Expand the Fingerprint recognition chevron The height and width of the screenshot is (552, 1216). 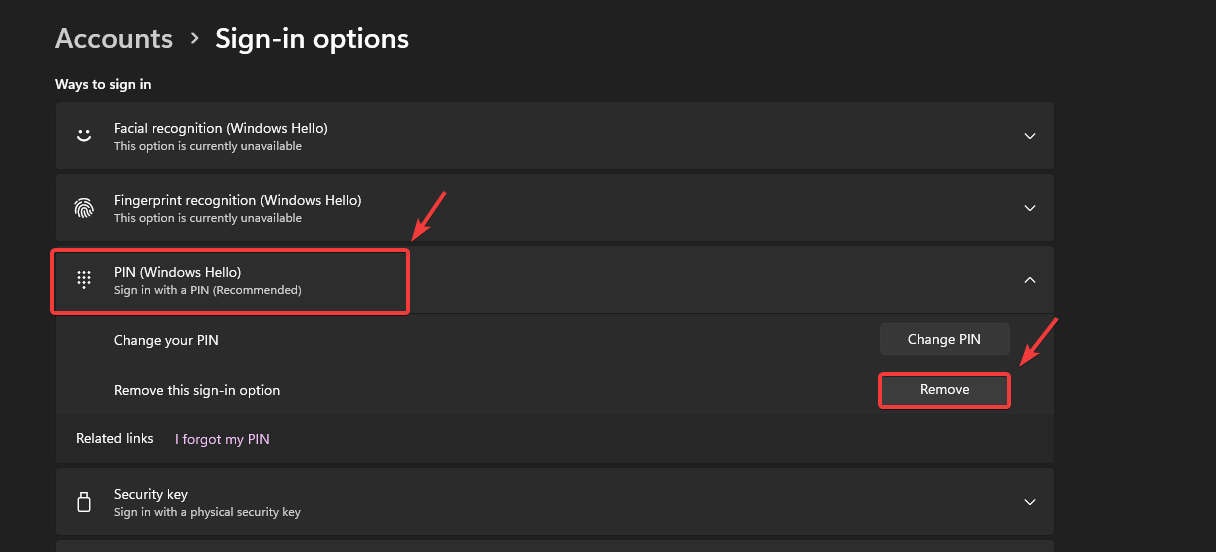pyautogui.click(x=1029, y=208)
